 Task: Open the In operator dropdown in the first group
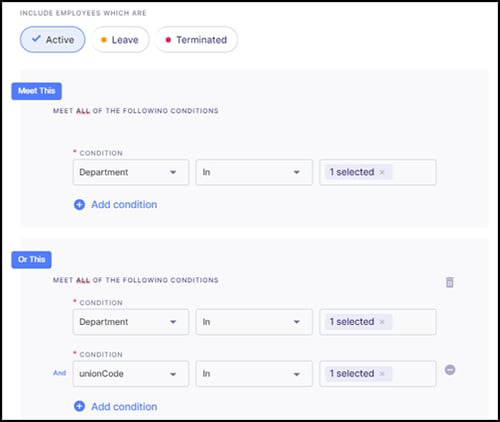254,172
